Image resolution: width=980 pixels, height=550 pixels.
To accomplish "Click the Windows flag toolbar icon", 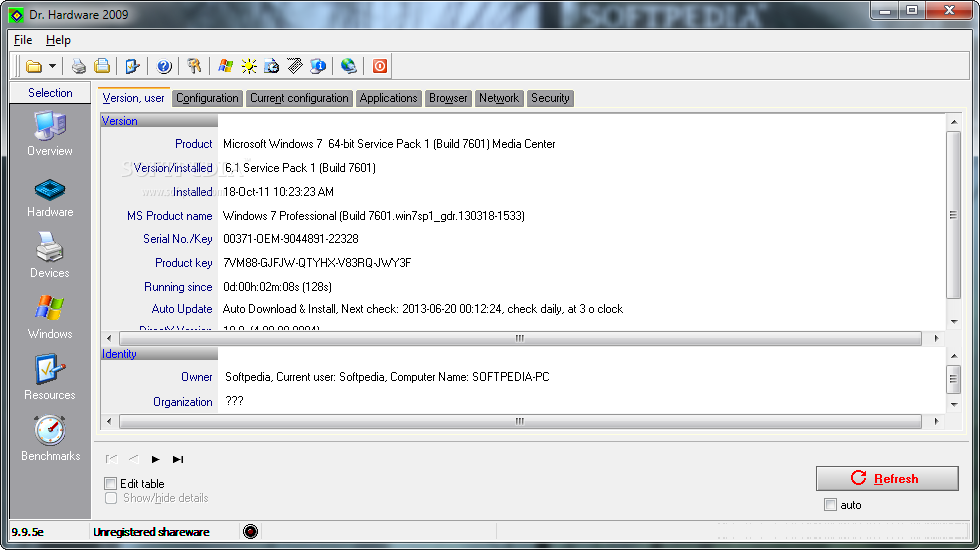I will click(x=225, y=66).
